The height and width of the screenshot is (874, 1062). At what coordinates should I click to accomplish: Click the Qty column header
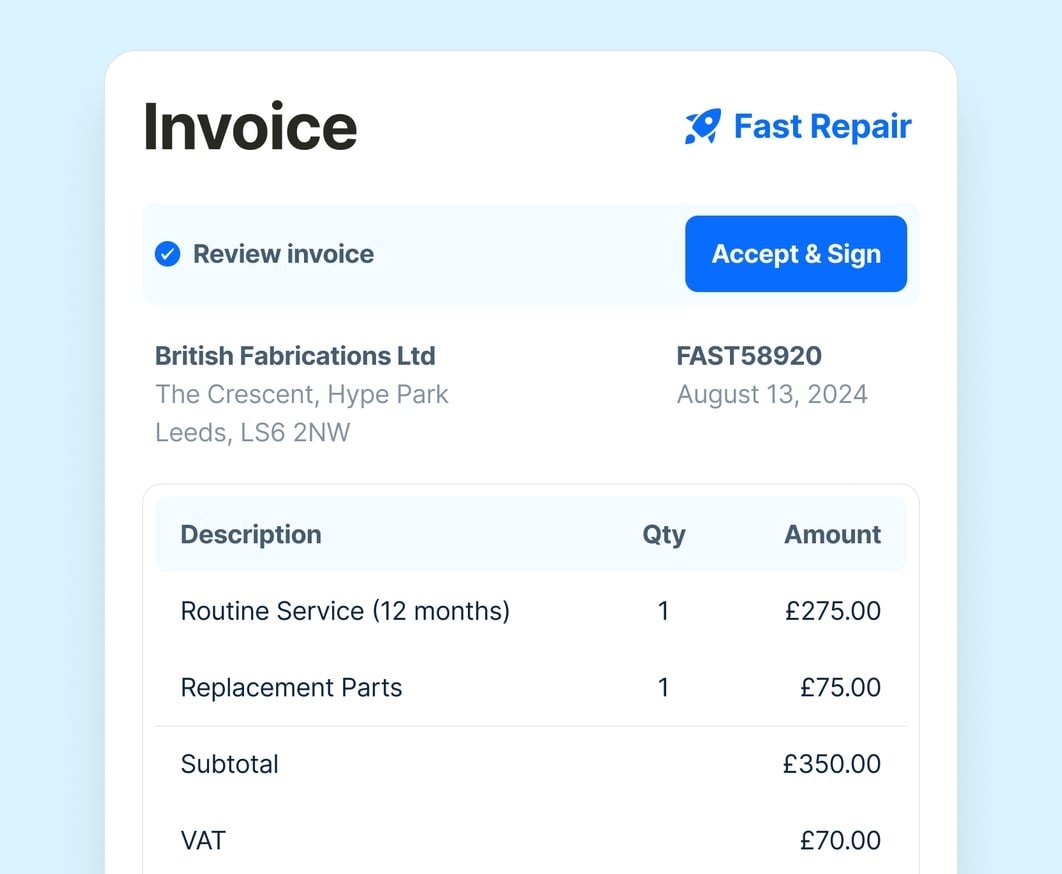click(x=664, y=534)
